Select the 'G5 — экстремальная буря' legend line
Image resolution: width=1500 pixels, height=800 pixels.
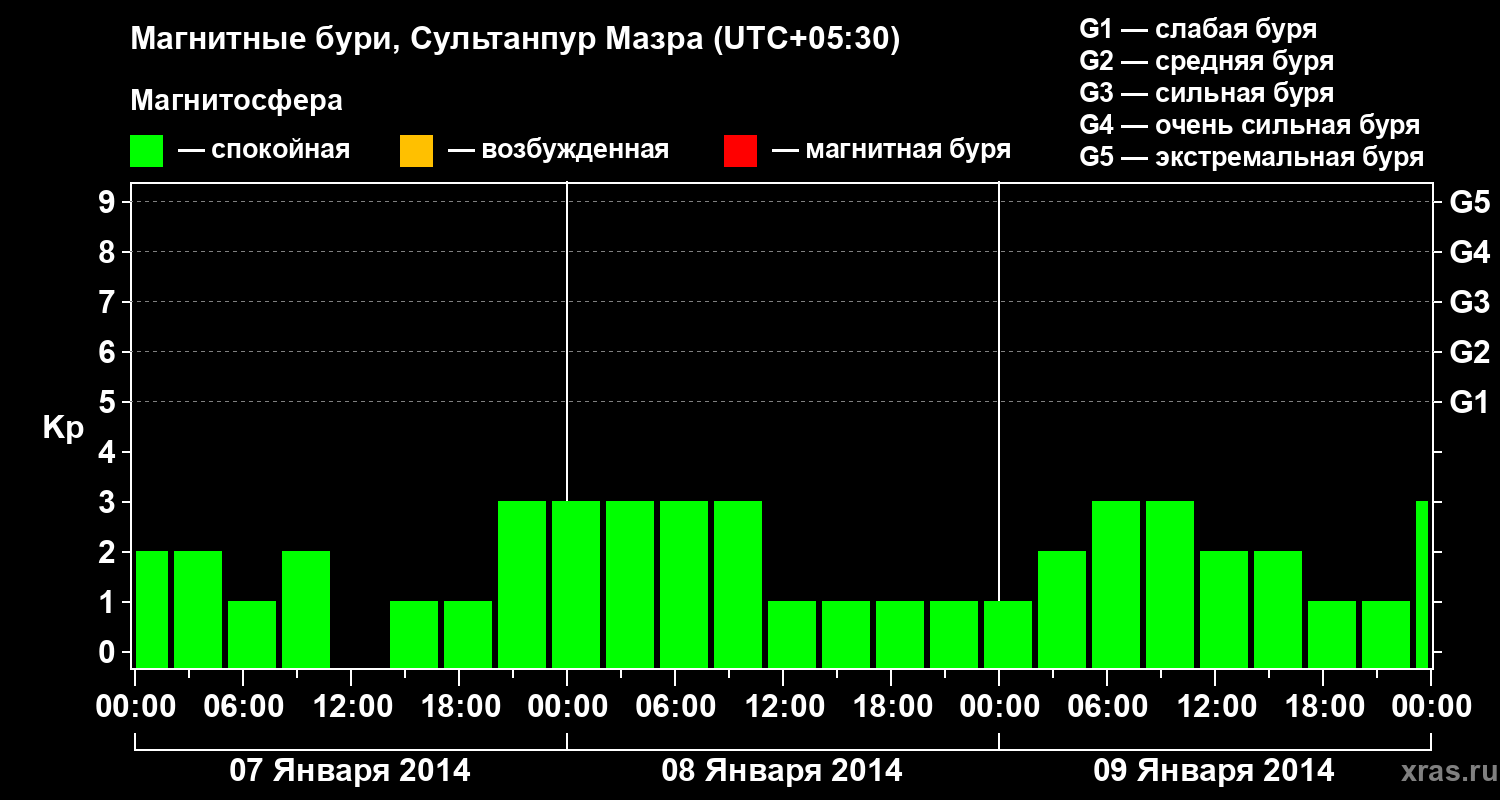(1252, 157)
